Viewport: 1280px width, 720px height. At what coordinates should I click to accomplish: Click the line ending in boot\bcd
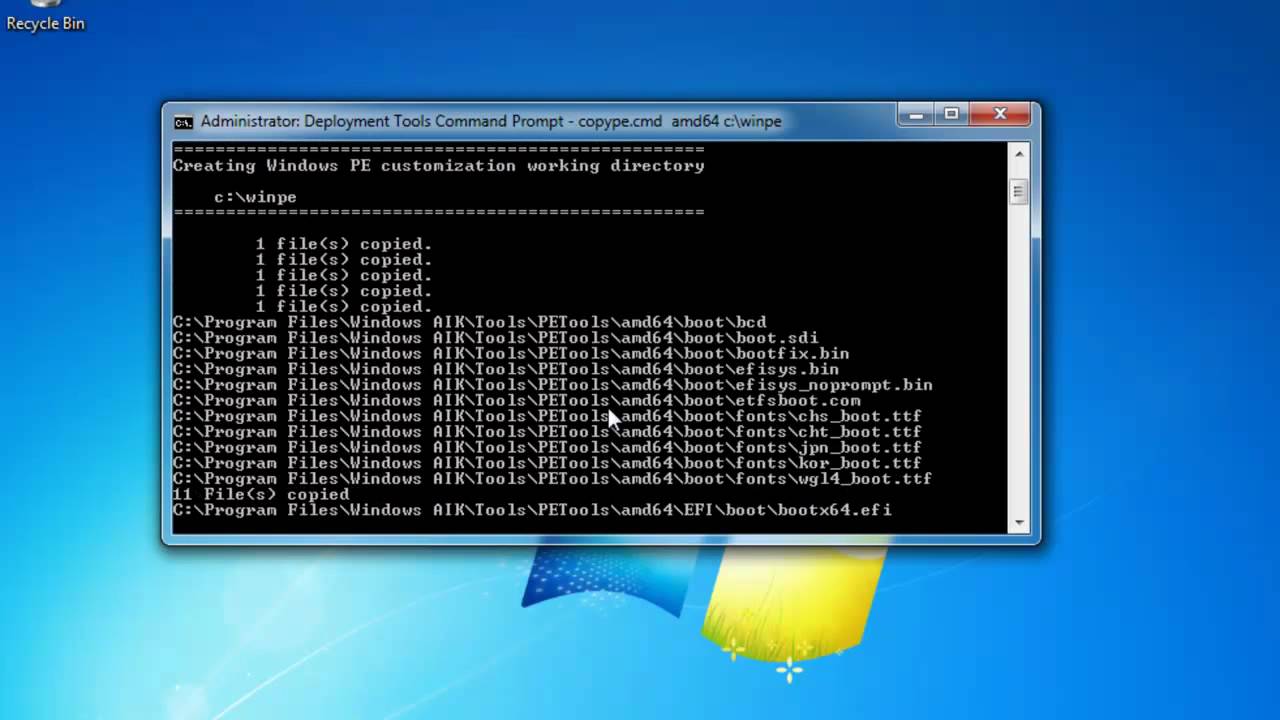pyautogui.click(x=469, y=322)
